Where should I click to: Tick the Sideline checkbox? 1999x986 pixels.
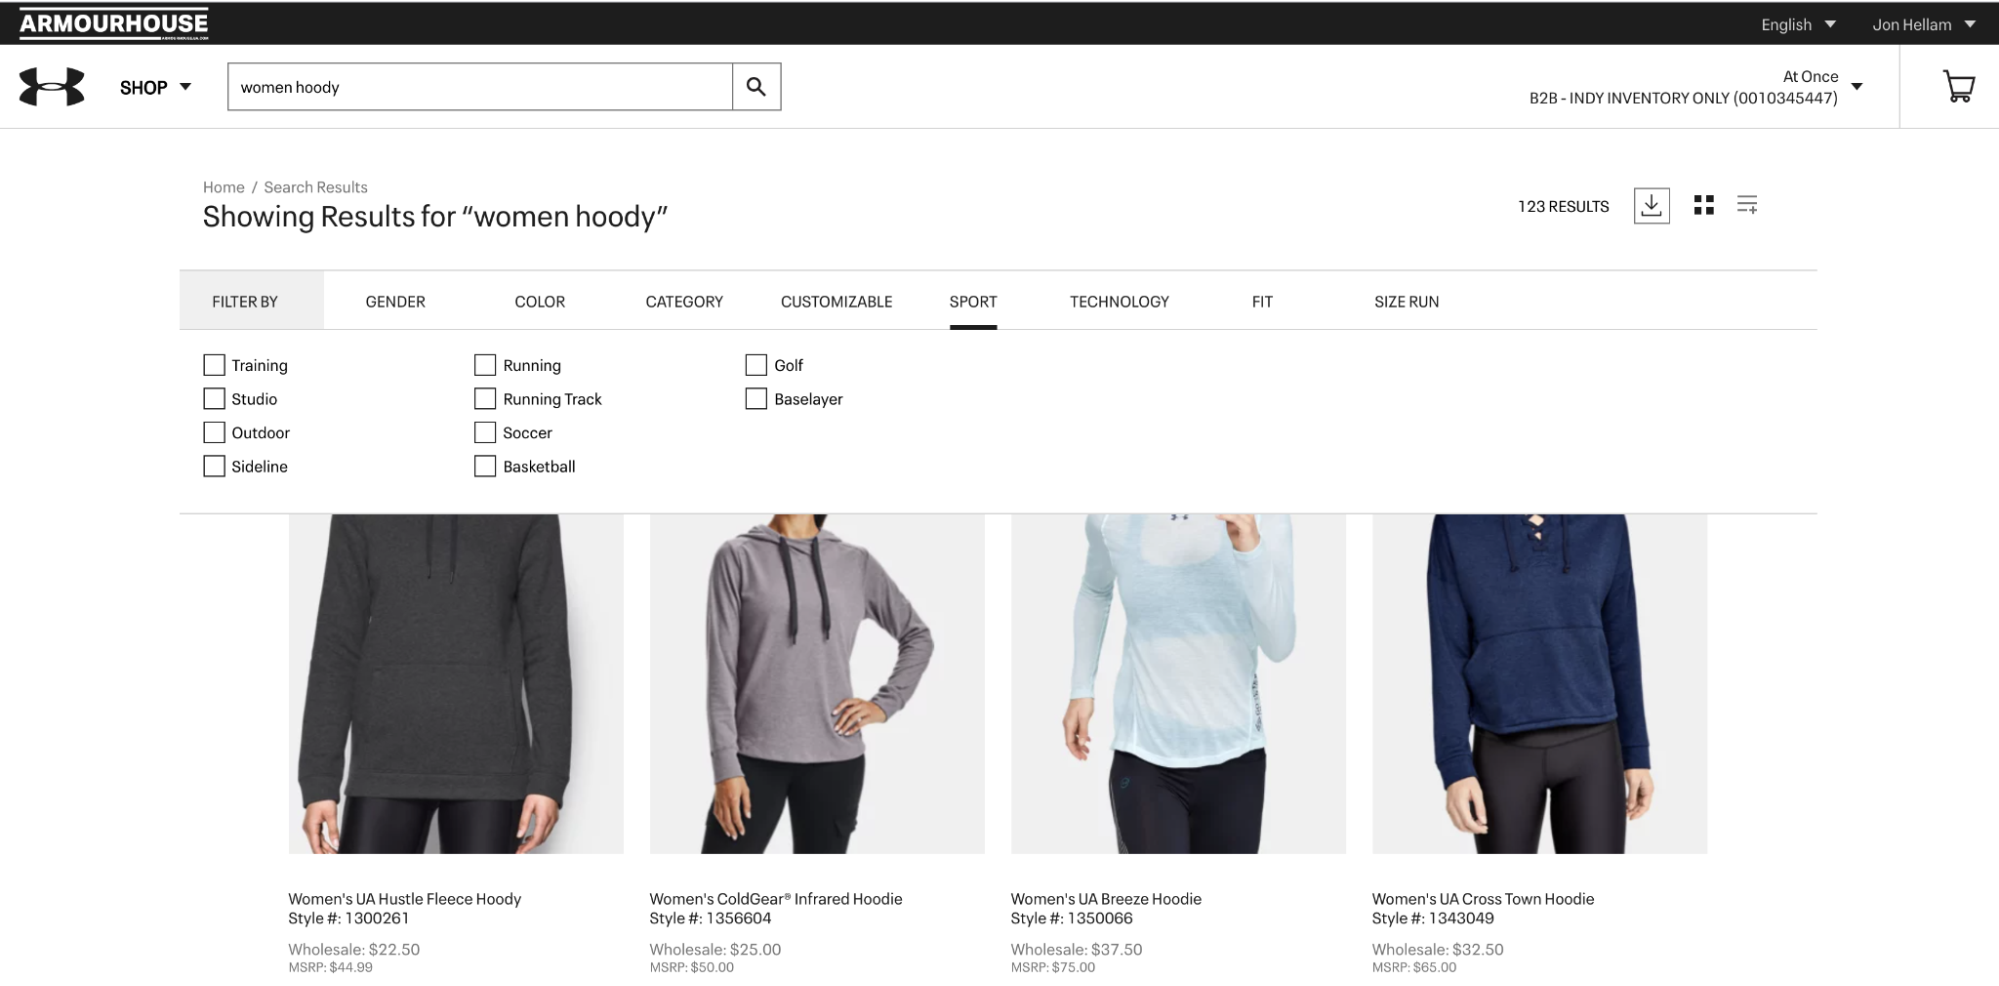point(214,466)
